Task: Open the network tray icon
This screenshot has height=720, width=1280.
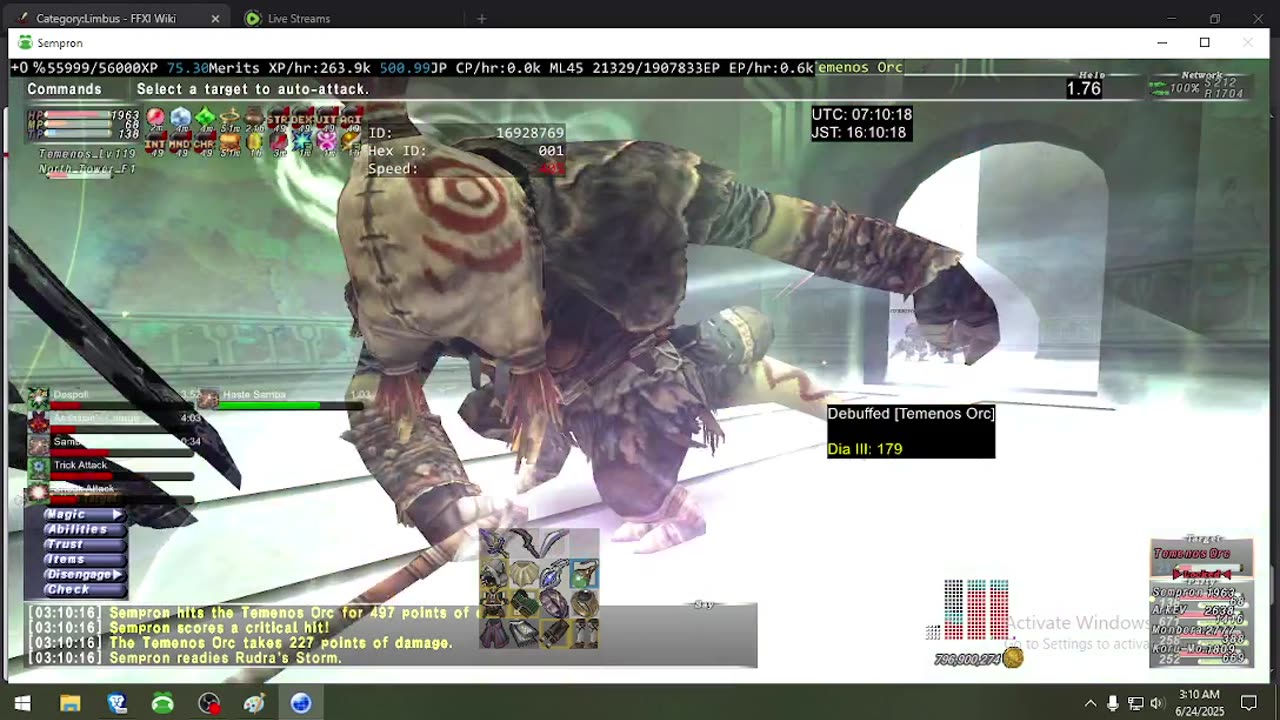Action: (x=1135, y=703)
